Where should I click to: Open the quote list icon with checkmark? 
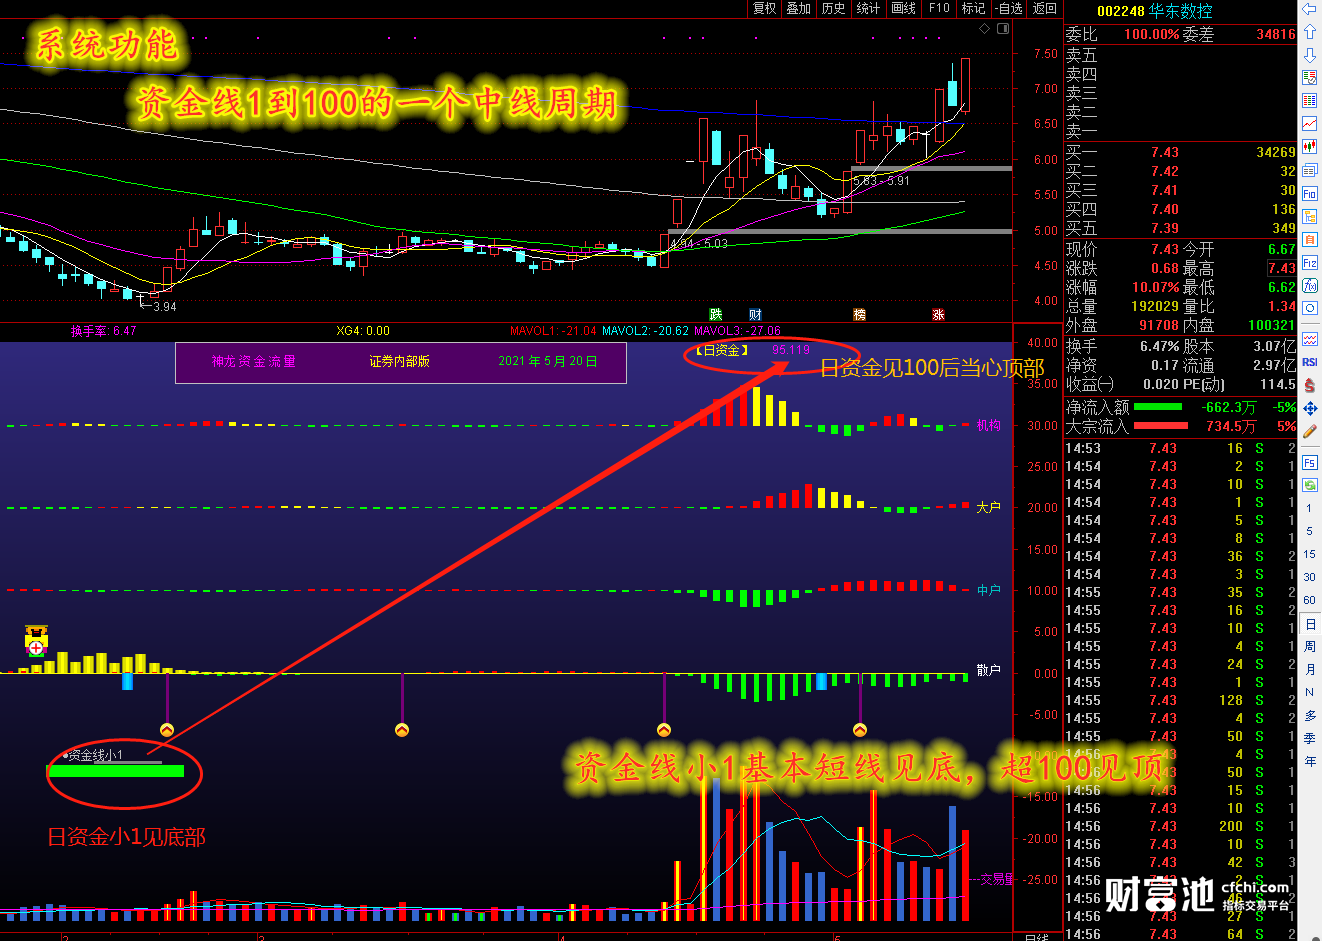tap(1309, 78)
